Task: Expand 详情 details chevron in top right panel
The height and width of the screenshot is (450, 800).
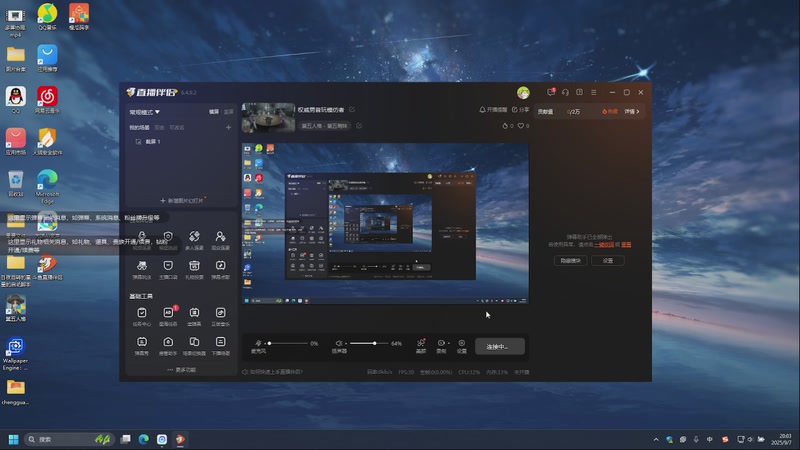Action: 632,111
